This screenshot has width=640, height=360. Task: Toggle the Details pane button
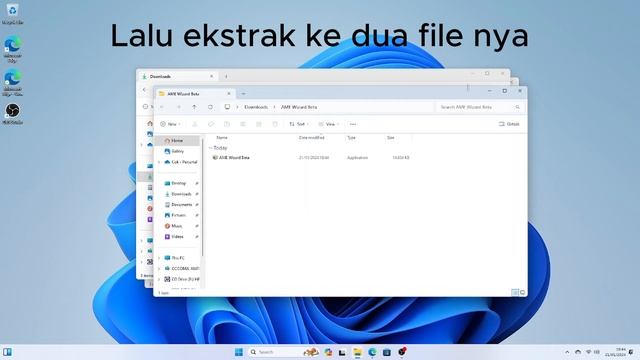[x=509, y=124]
